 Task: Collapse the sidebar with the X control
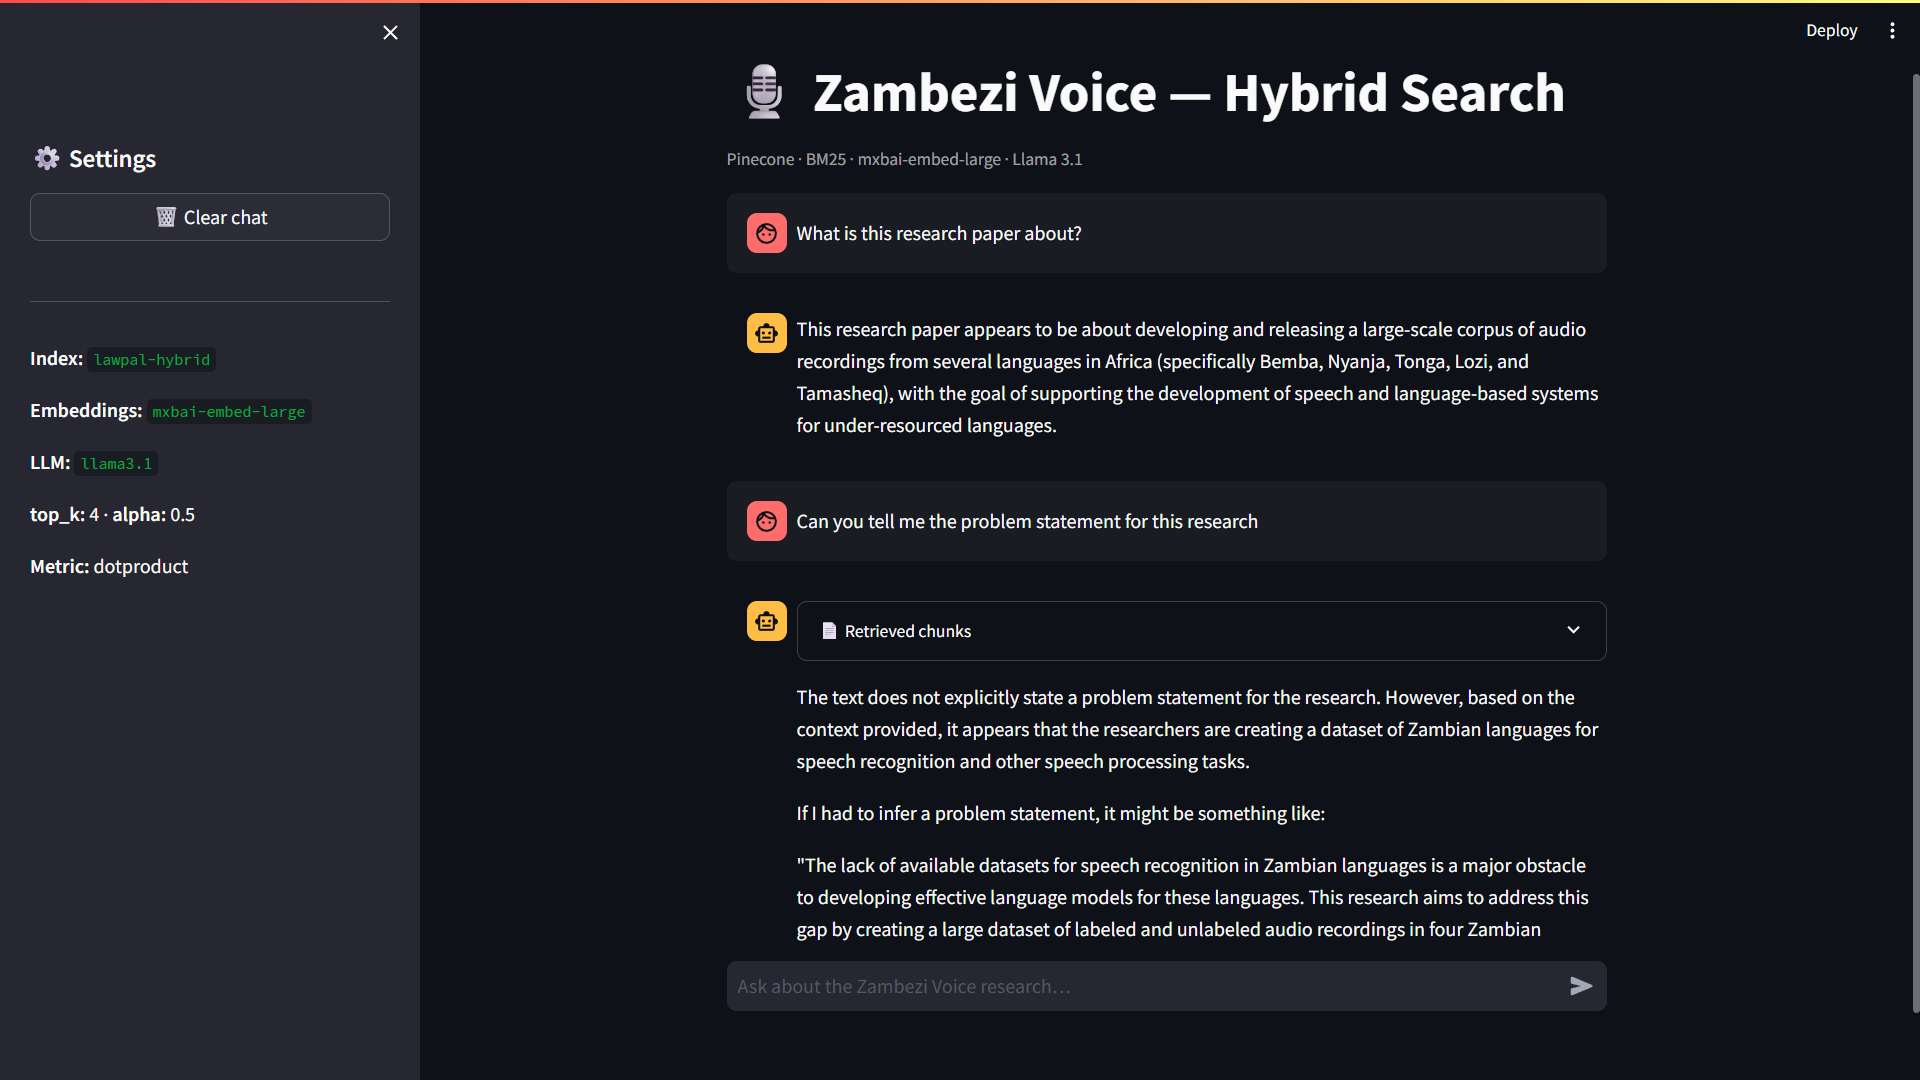tap(390, 32)
